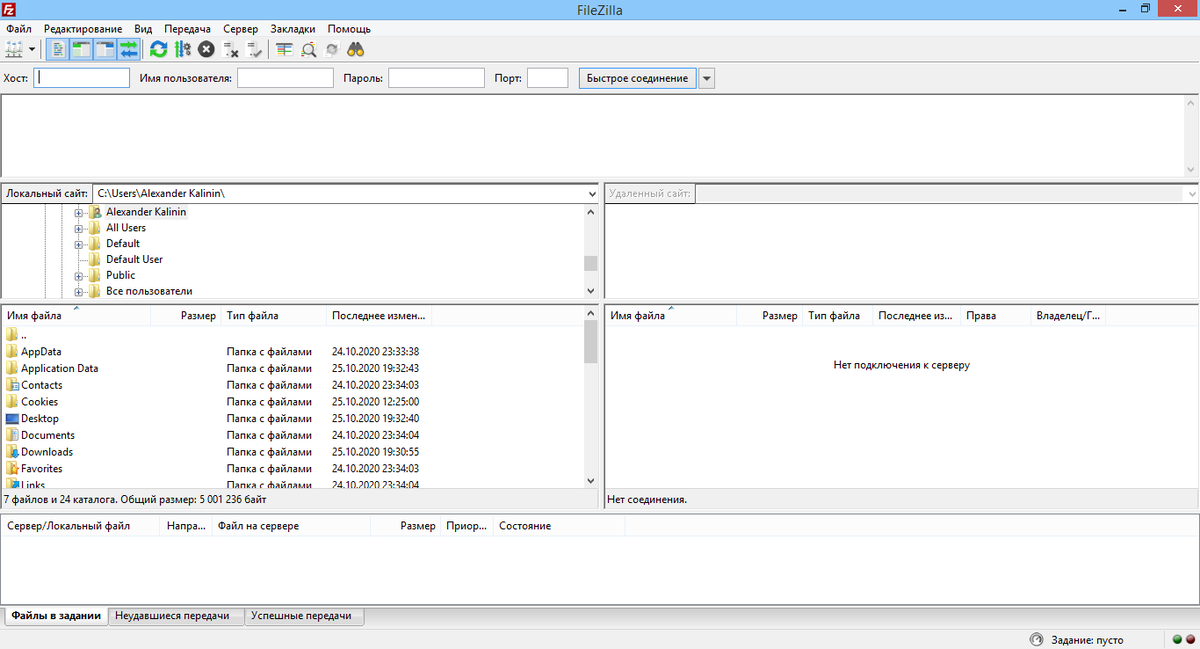Select the Downloads folder icon
Image resolution: width=1200 pixels, height=649 pixels.
click(x=12, y=452)
